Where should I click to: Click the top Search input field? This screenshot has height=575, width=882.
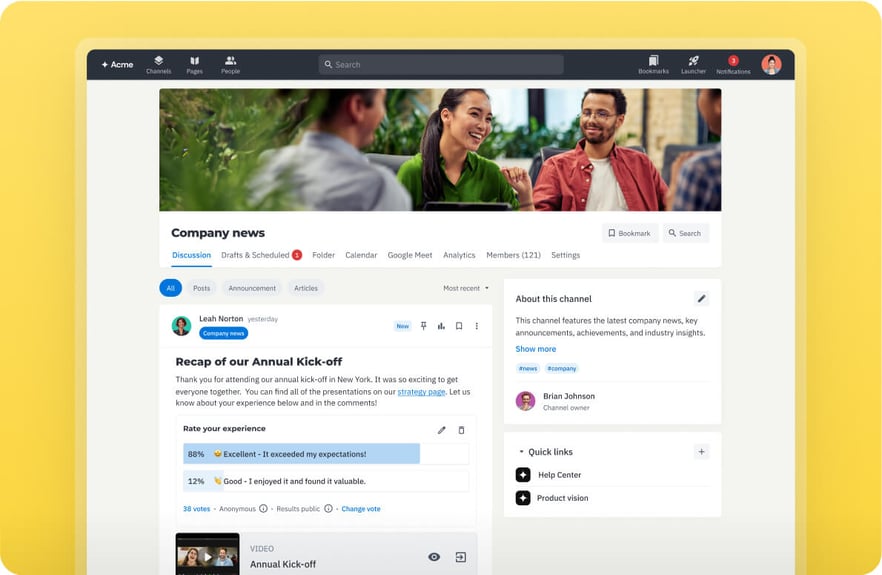pos(440,64)
